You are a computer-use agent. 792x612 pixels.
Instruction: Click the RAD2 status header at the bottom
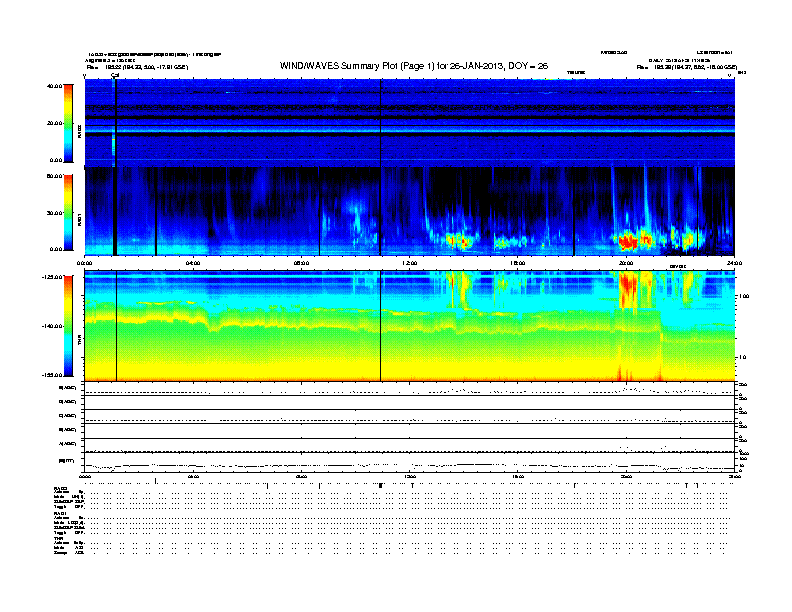pos(61,488)
